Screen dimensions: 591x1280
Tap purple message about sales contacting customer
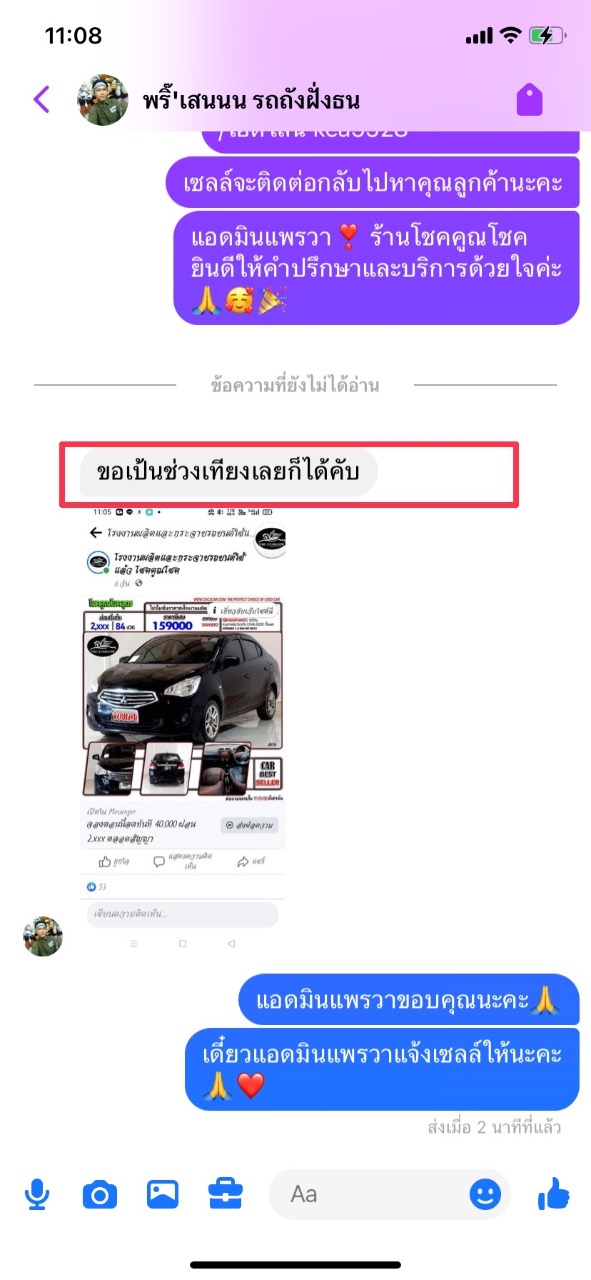pyautogui.click(x=372, y=183)
